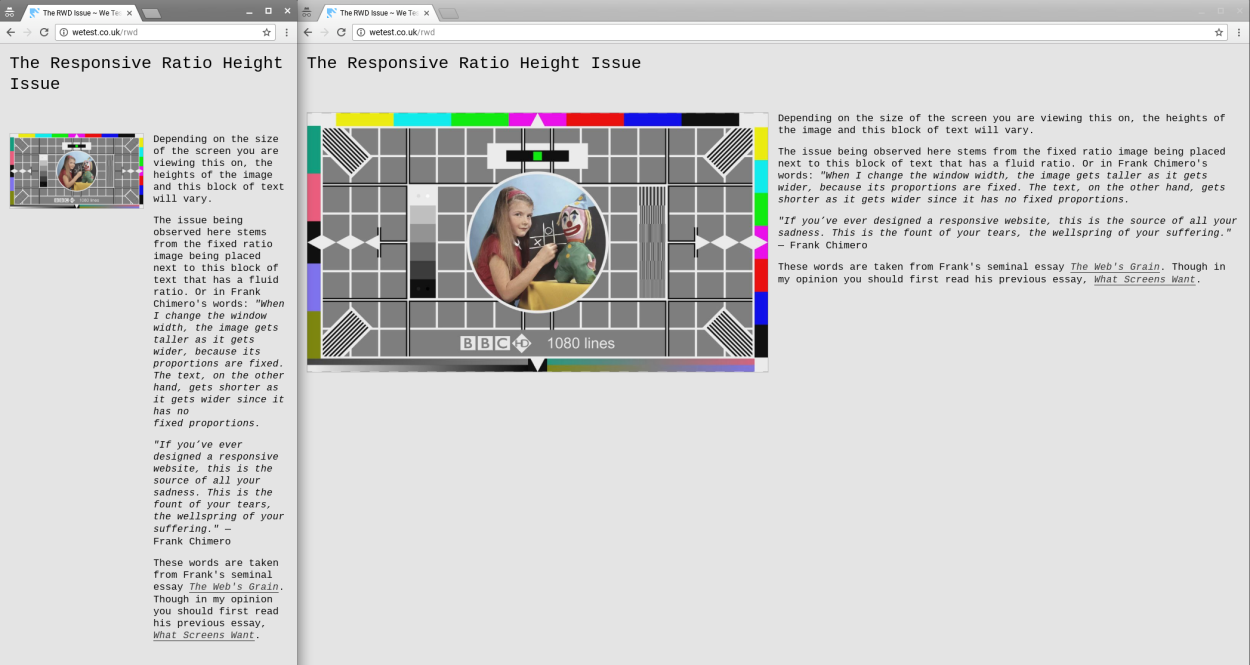Open 'The Web's Grain' link in the right window
Viewport: 1250px width, 665px height.
1113,267
